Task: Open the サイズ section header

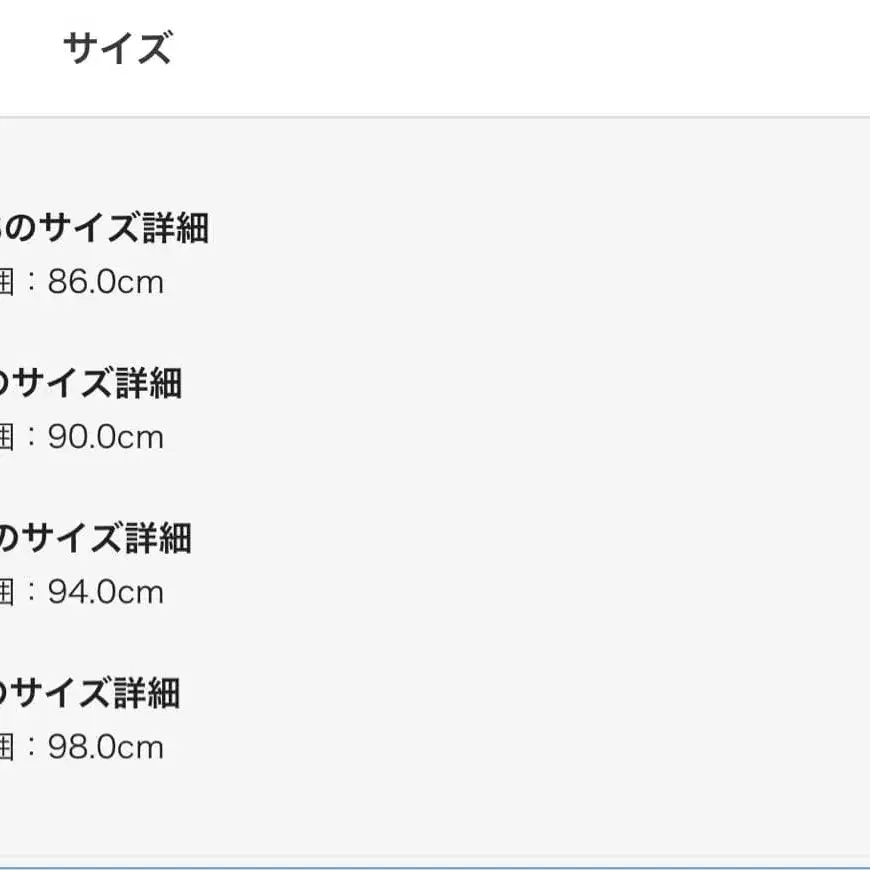Action: (117, 48)
